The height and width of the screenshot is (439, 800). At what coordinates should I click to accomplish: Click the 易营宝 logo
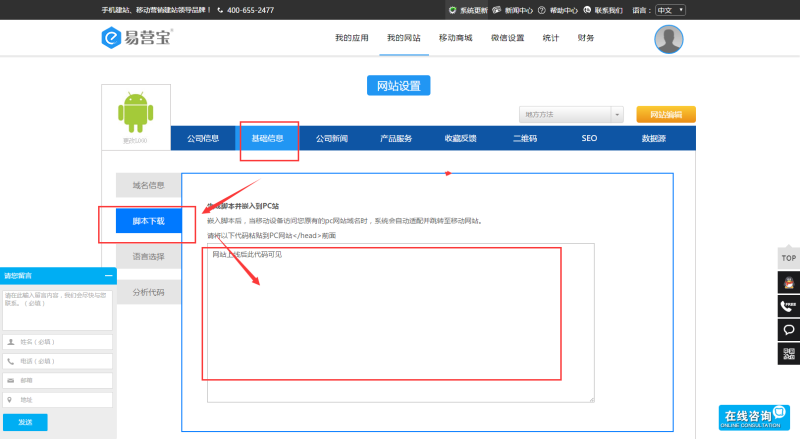point(137,38)
